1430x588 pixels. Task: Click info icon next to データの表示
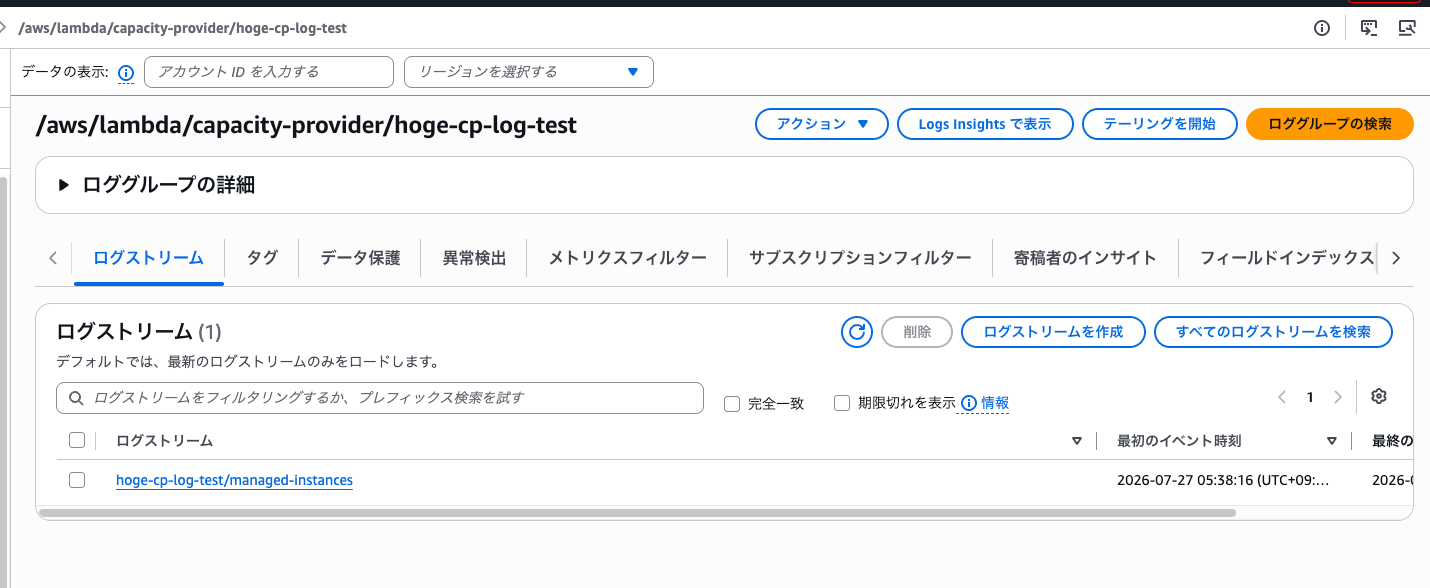tap(126, 73)
